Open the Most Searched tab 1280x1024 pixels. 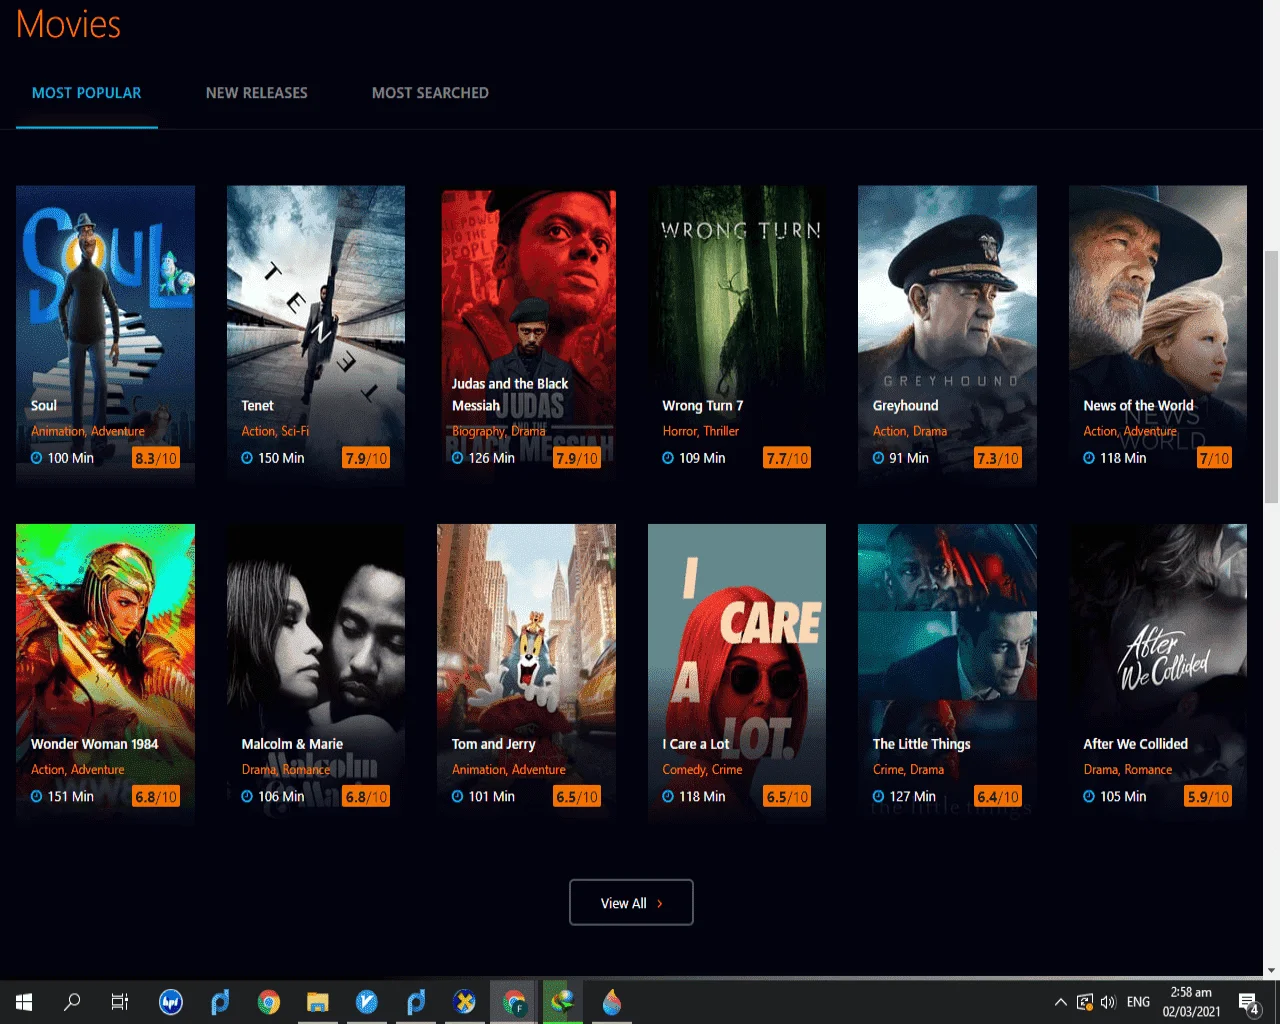[x=430, y=93]
